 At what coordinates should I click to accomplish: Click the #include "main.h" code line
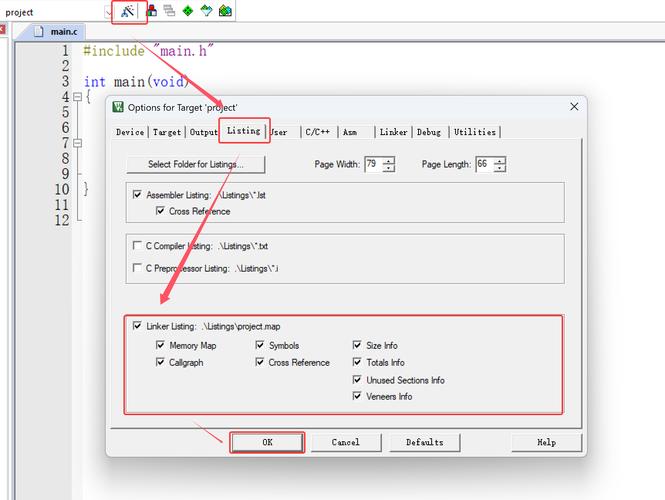coord(148,51)
